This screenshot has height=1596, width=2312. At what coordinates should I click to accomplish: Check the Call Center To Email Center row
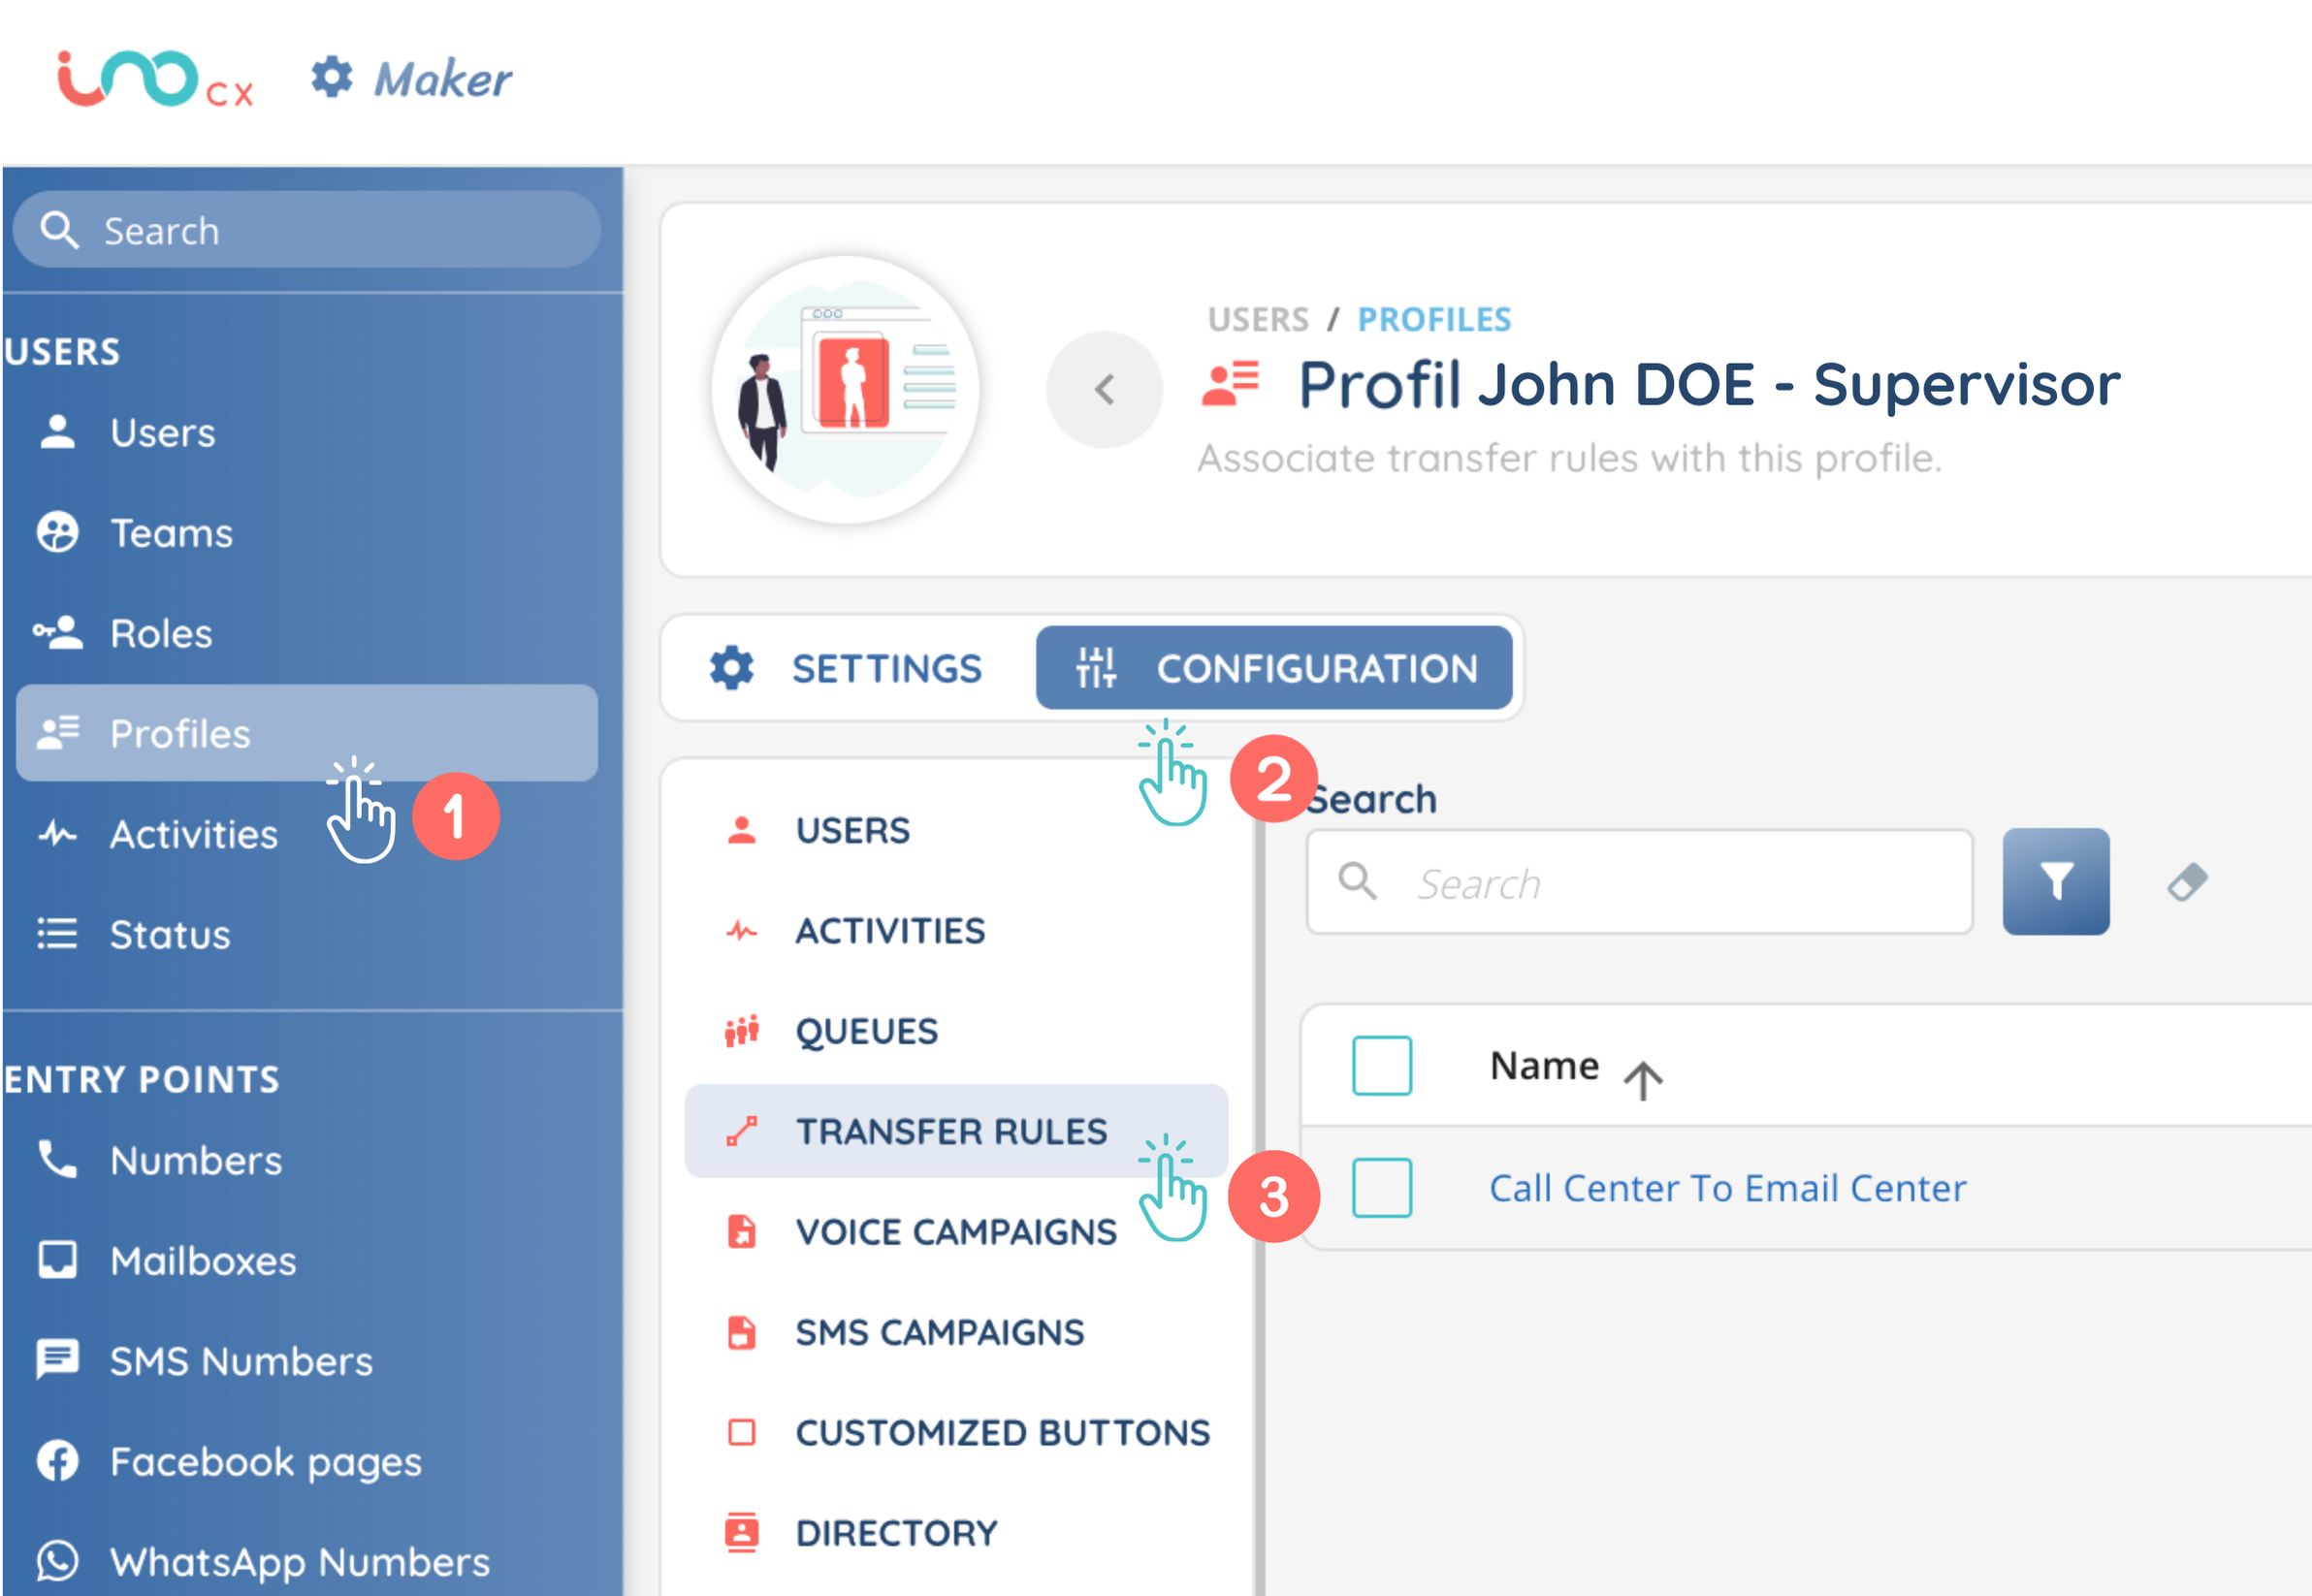(x=1381, y=1187)
